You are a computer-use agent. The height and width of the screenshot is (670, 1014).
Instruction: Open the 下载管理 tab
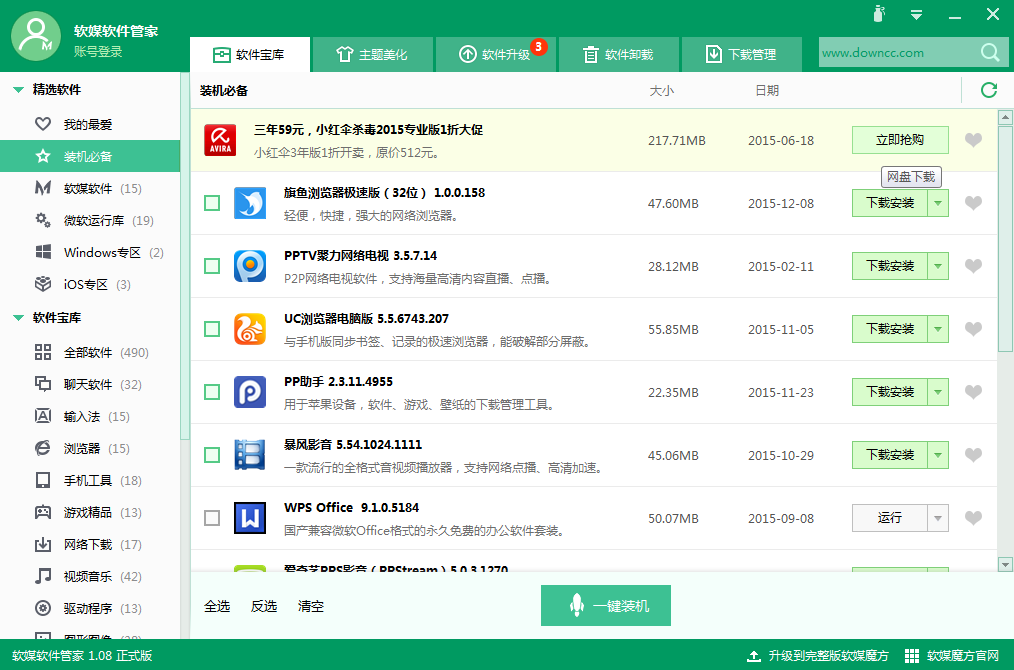coord(742,51)
